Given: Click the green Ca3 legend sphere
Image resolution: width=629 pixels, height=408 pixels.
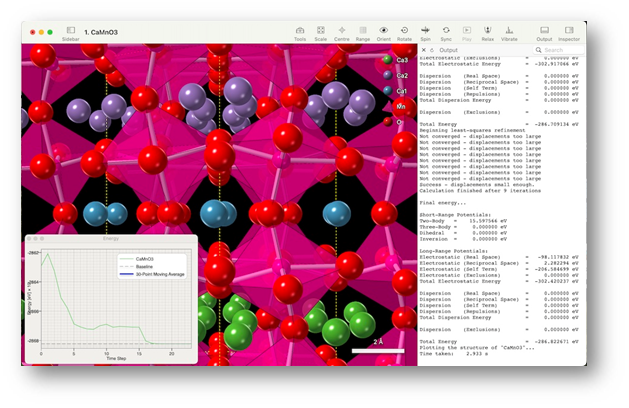Looking at the screenshot, I should [x=387, y=60].
